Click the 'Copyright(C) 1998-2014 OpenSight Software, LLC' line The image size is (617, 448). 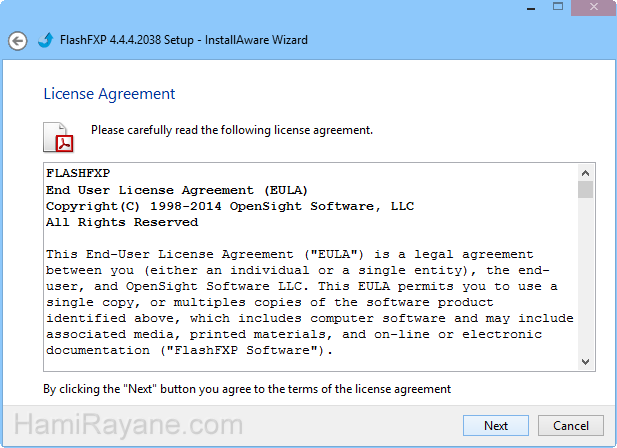pyautogui.click(x=230, y=206)
